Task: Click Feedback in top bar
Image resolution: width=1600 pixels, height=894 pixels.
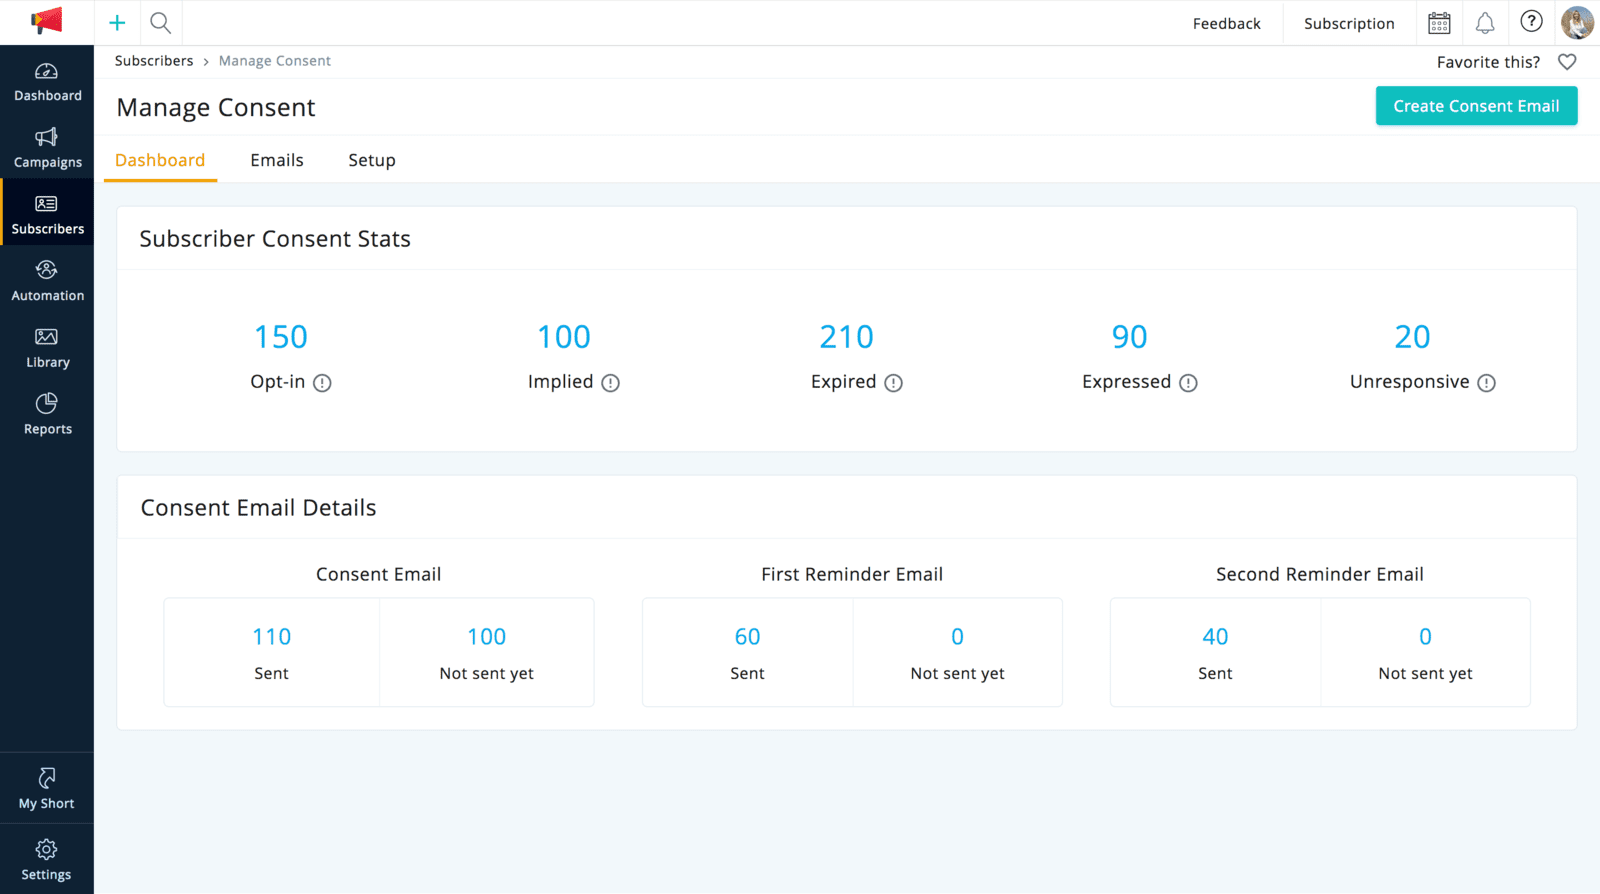Action: (x=1226, y=23)
